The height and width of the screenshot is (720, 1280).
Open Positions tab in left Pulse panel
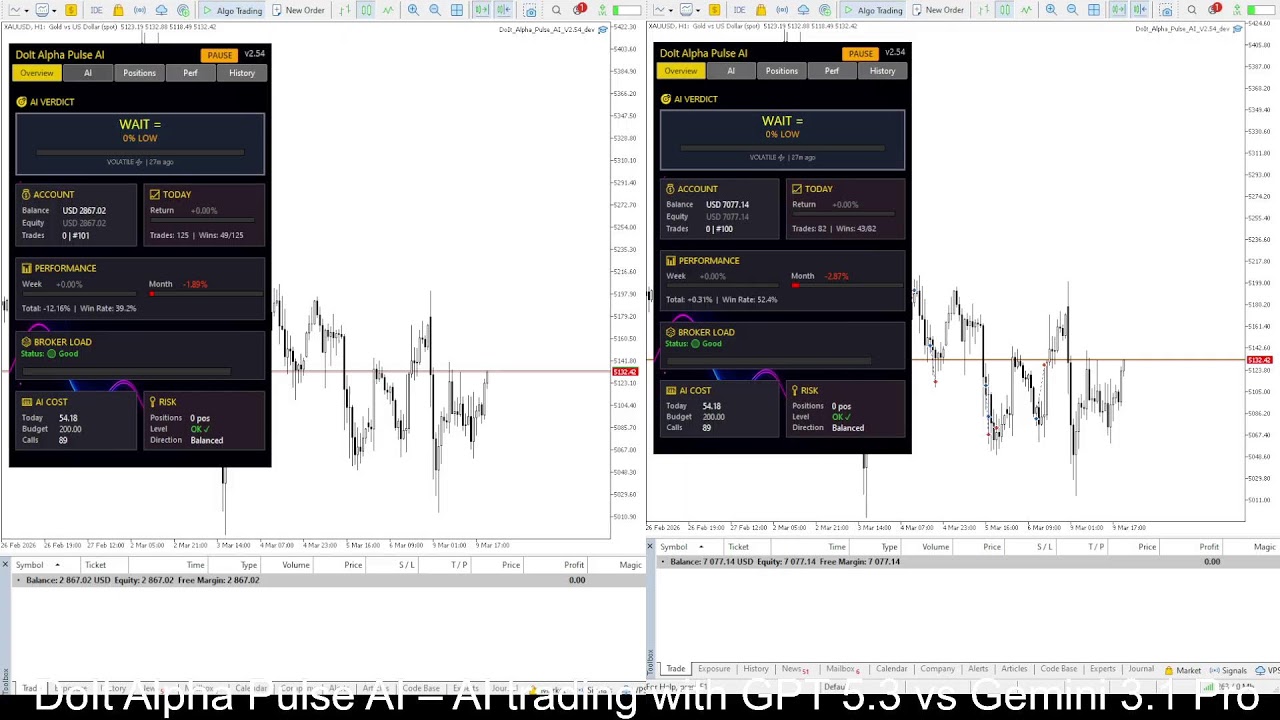click(139, 73)
